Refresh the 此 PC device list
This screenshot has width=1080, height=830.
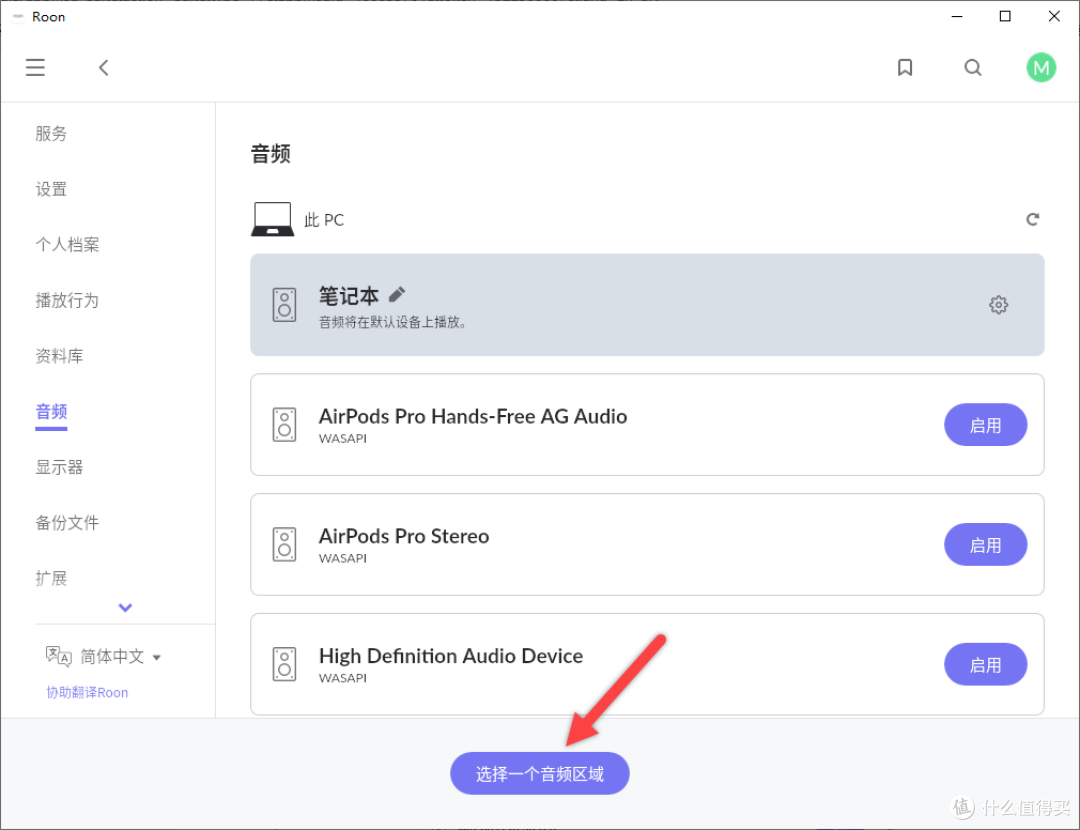(x=1032, y=219)
